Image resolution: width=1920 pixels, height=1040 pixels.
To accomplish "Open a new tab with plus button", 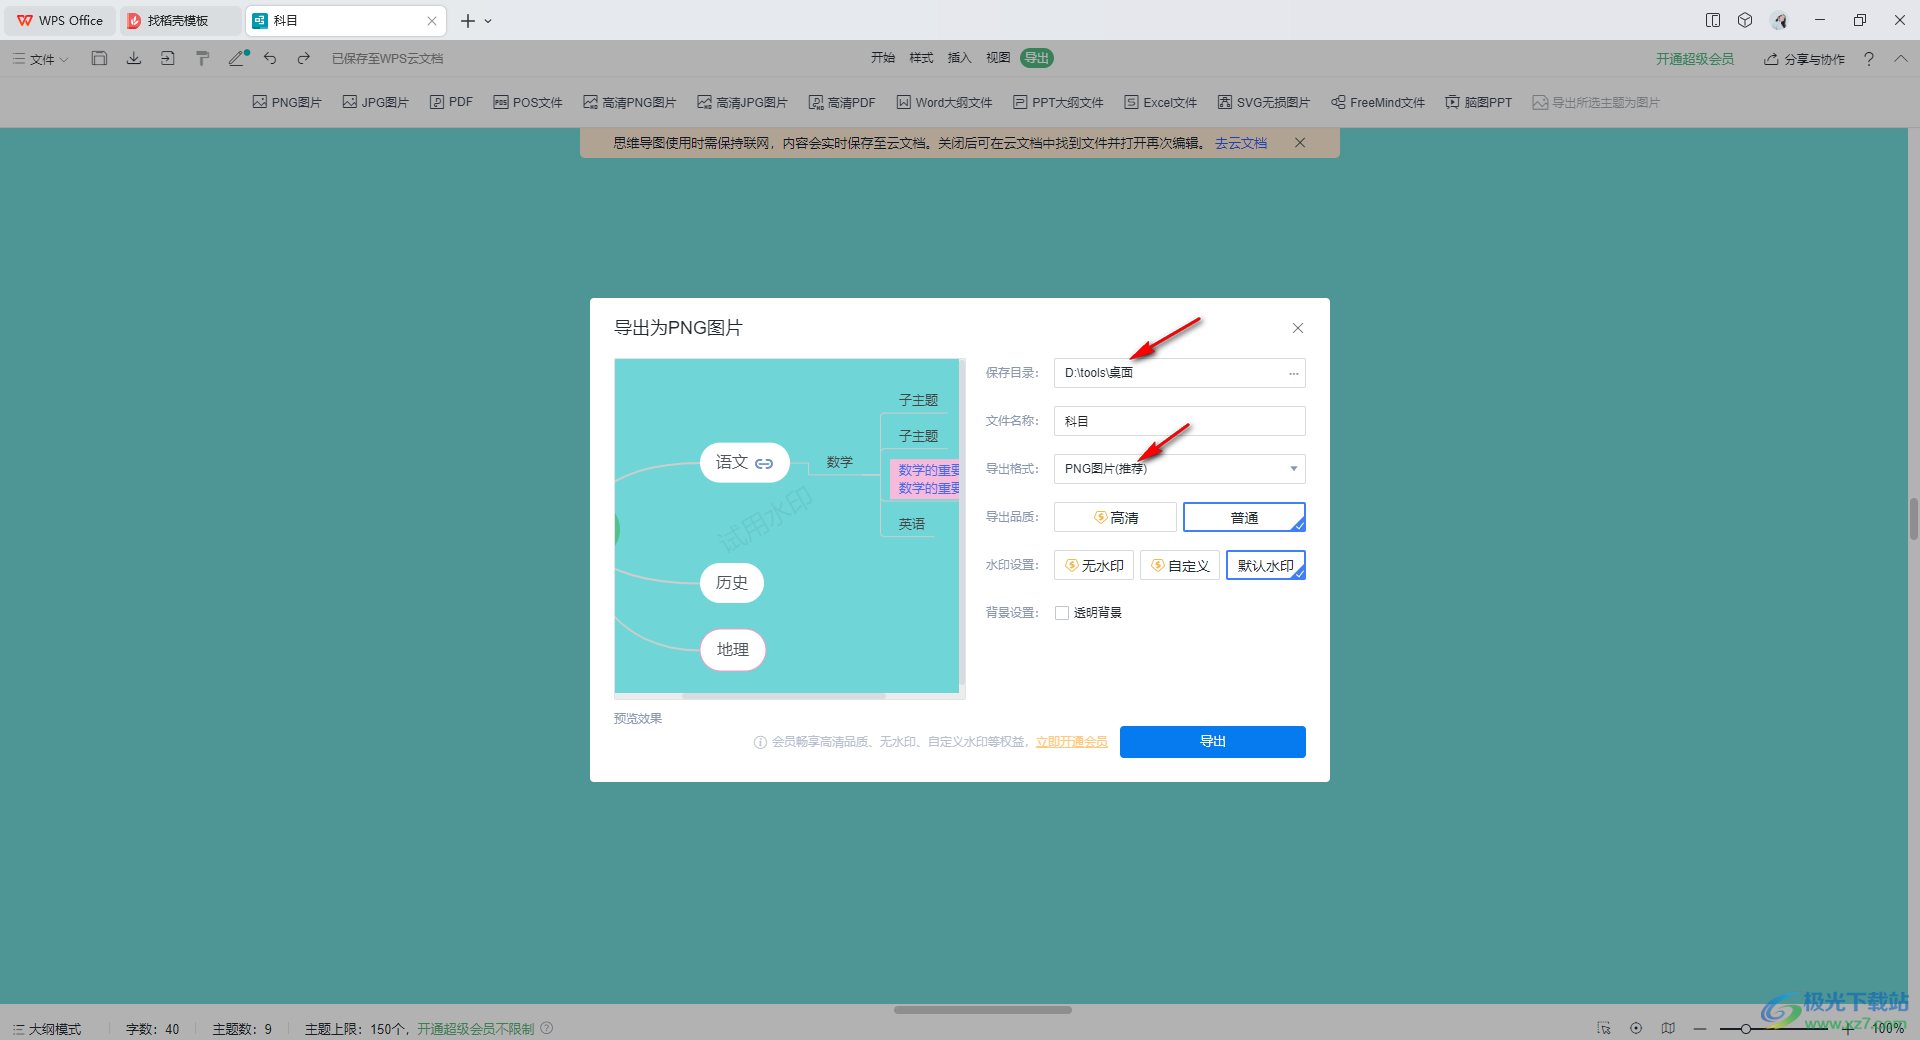I will point(467,20).
